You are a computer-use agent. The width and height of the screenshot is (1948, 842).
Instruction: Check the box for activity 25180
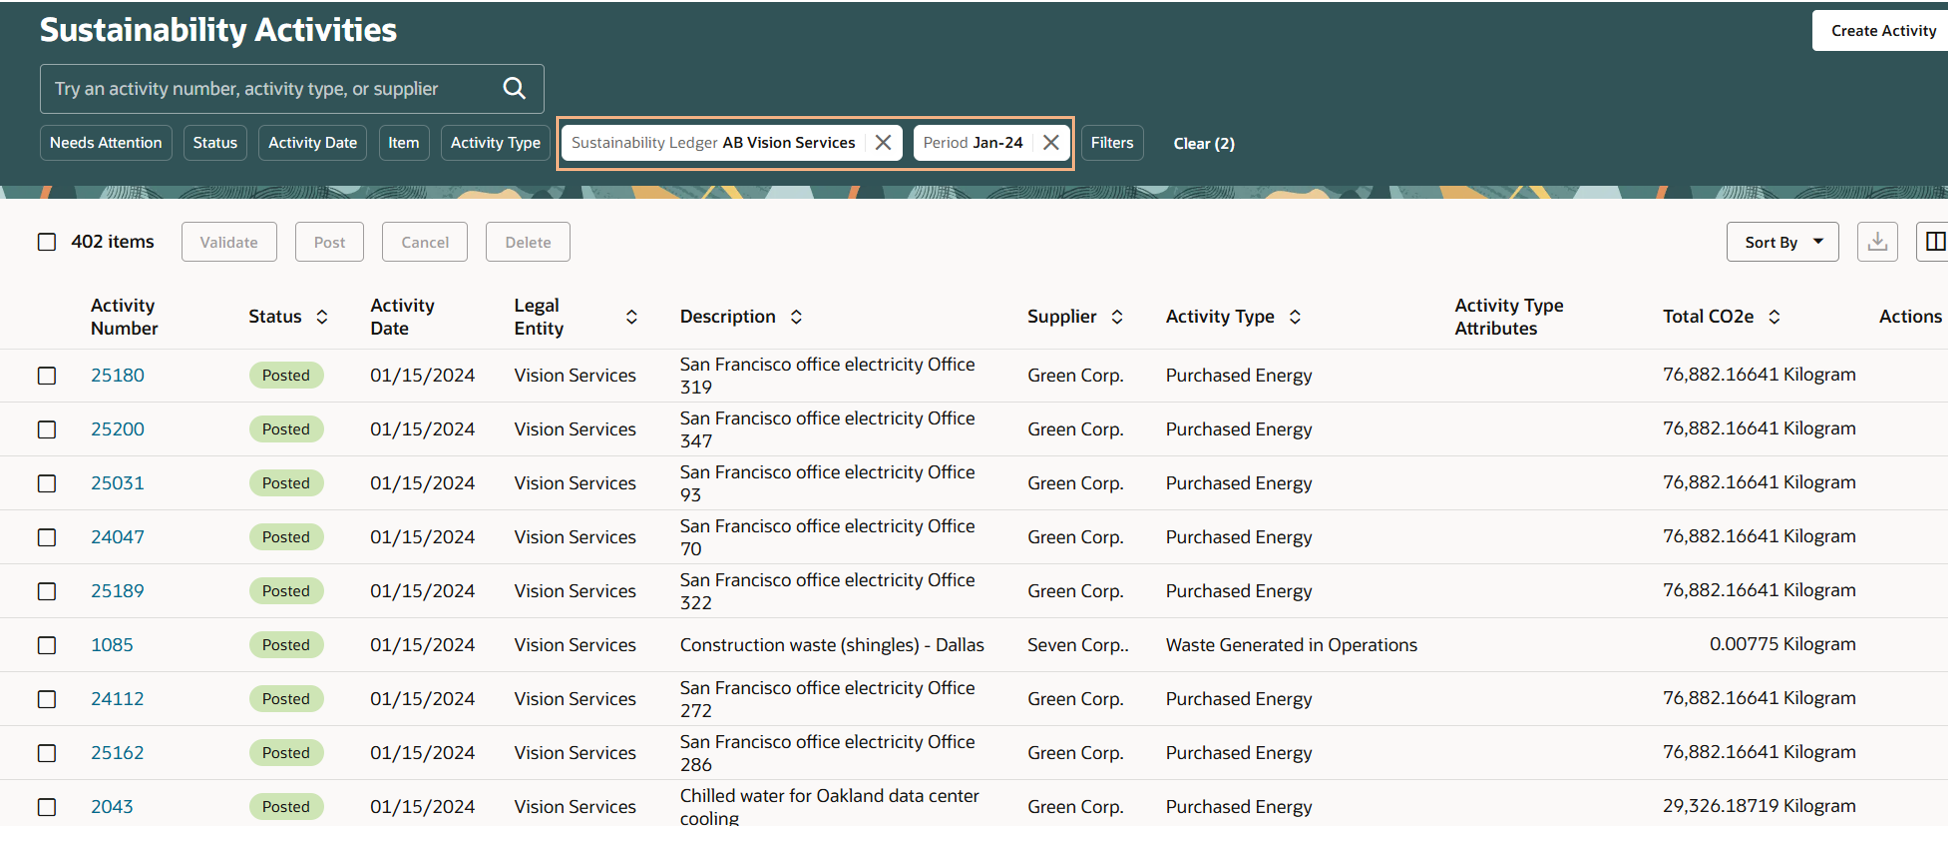click(47, 375)
